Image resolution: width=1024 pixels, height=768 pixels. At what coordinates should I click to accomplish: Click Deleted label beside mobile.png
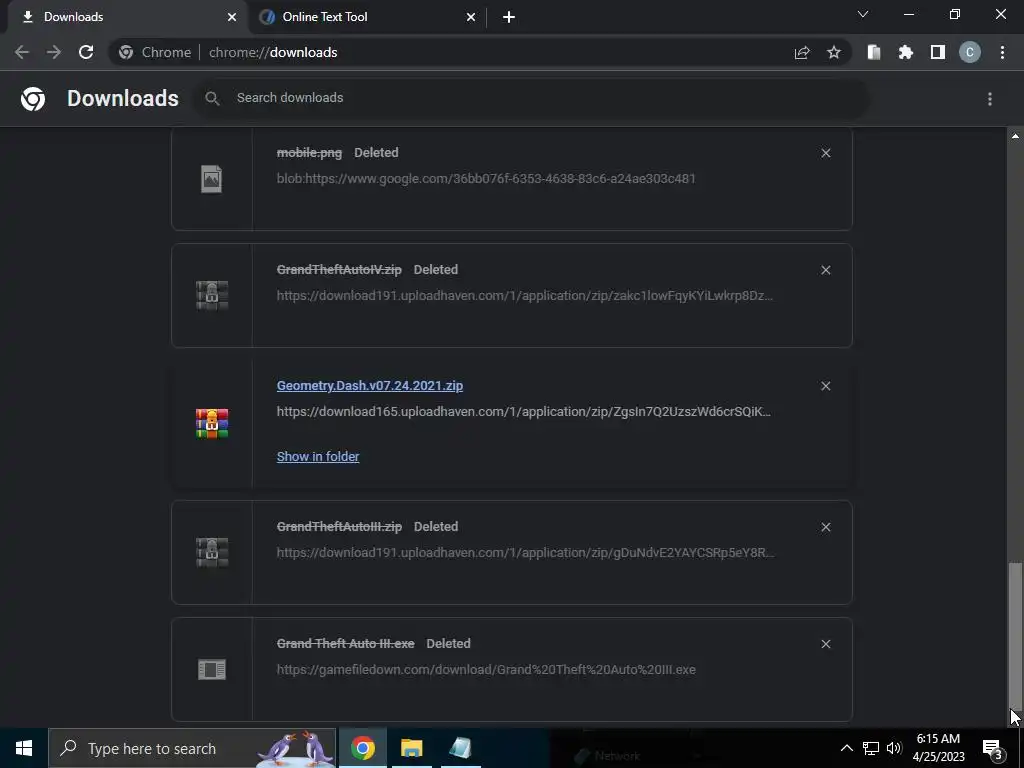click(376, 152)
